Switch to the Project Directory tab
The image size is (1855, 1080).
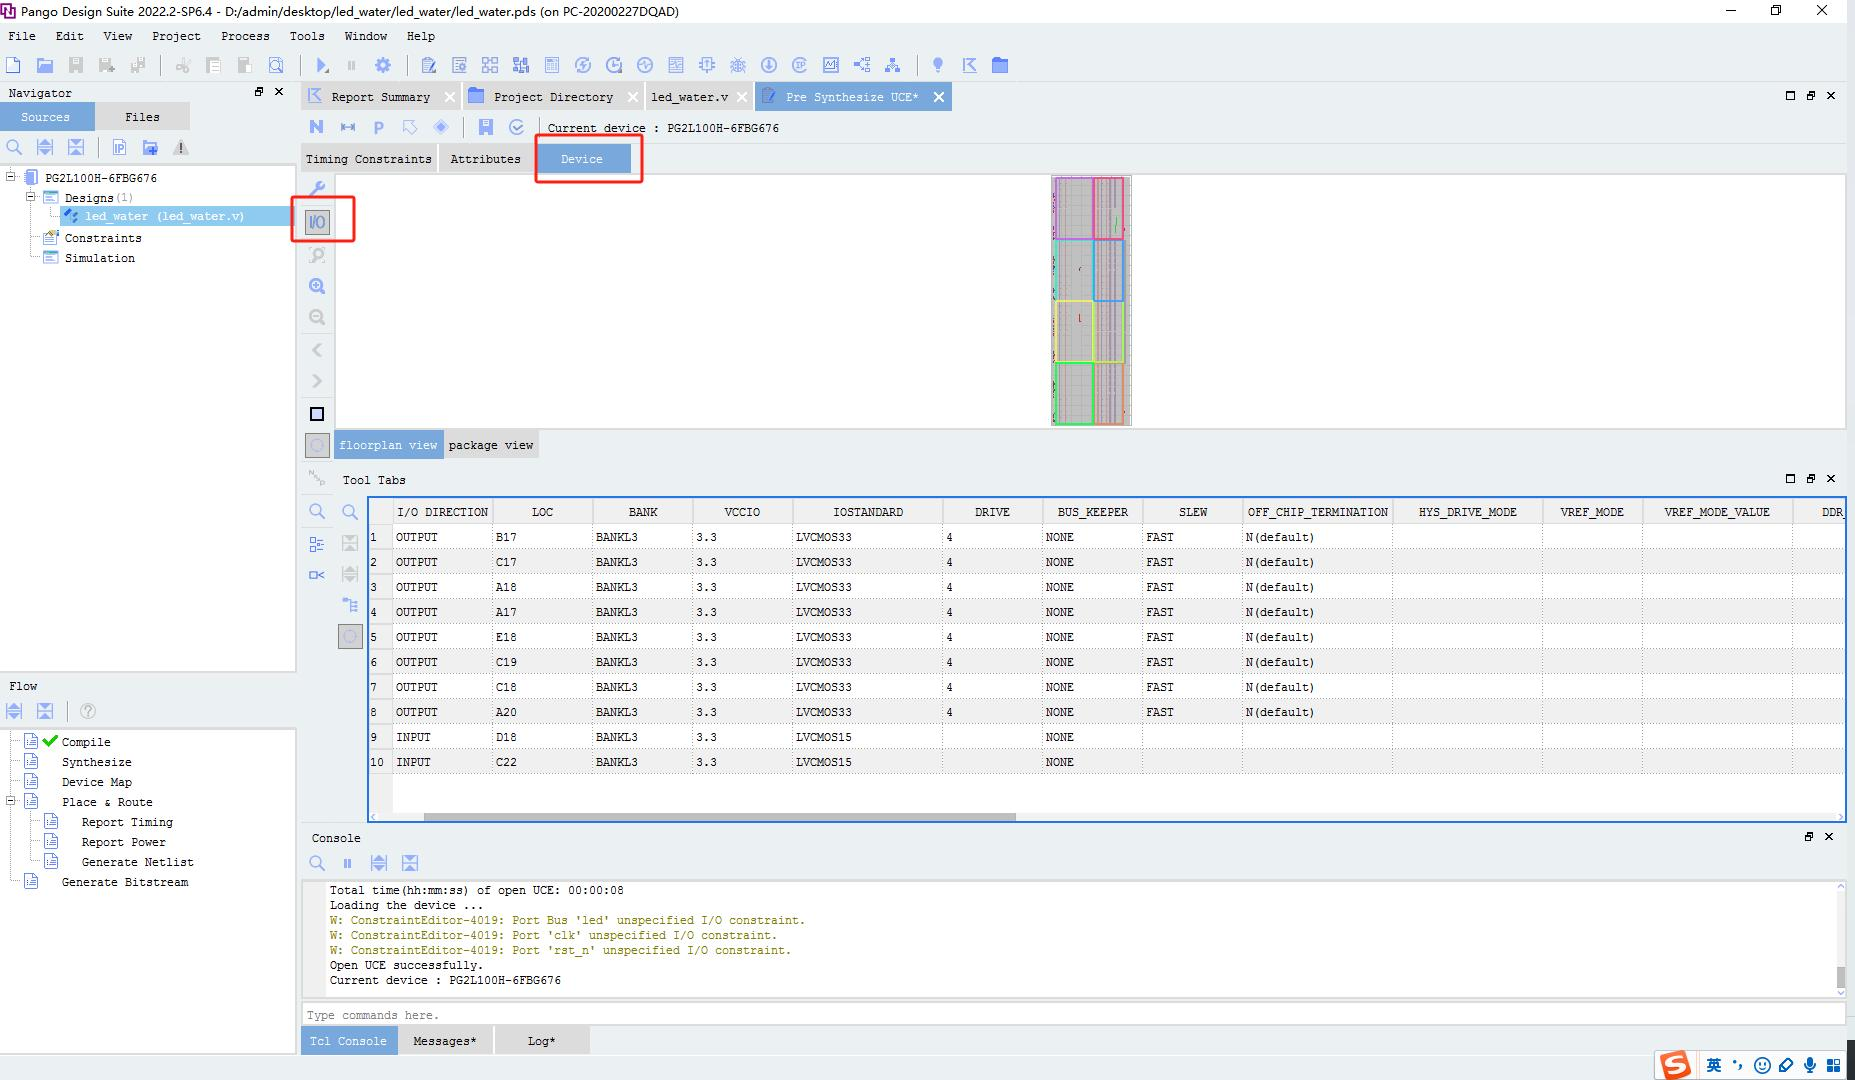tap(553, 97)
